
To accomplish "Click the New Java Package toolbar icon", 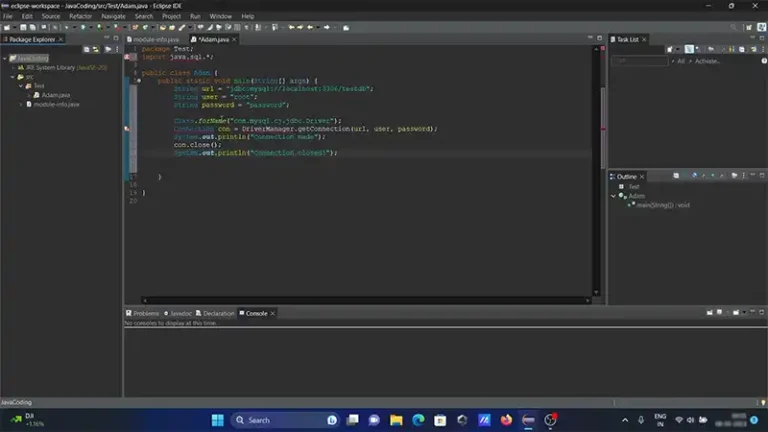I will point(135,27).
